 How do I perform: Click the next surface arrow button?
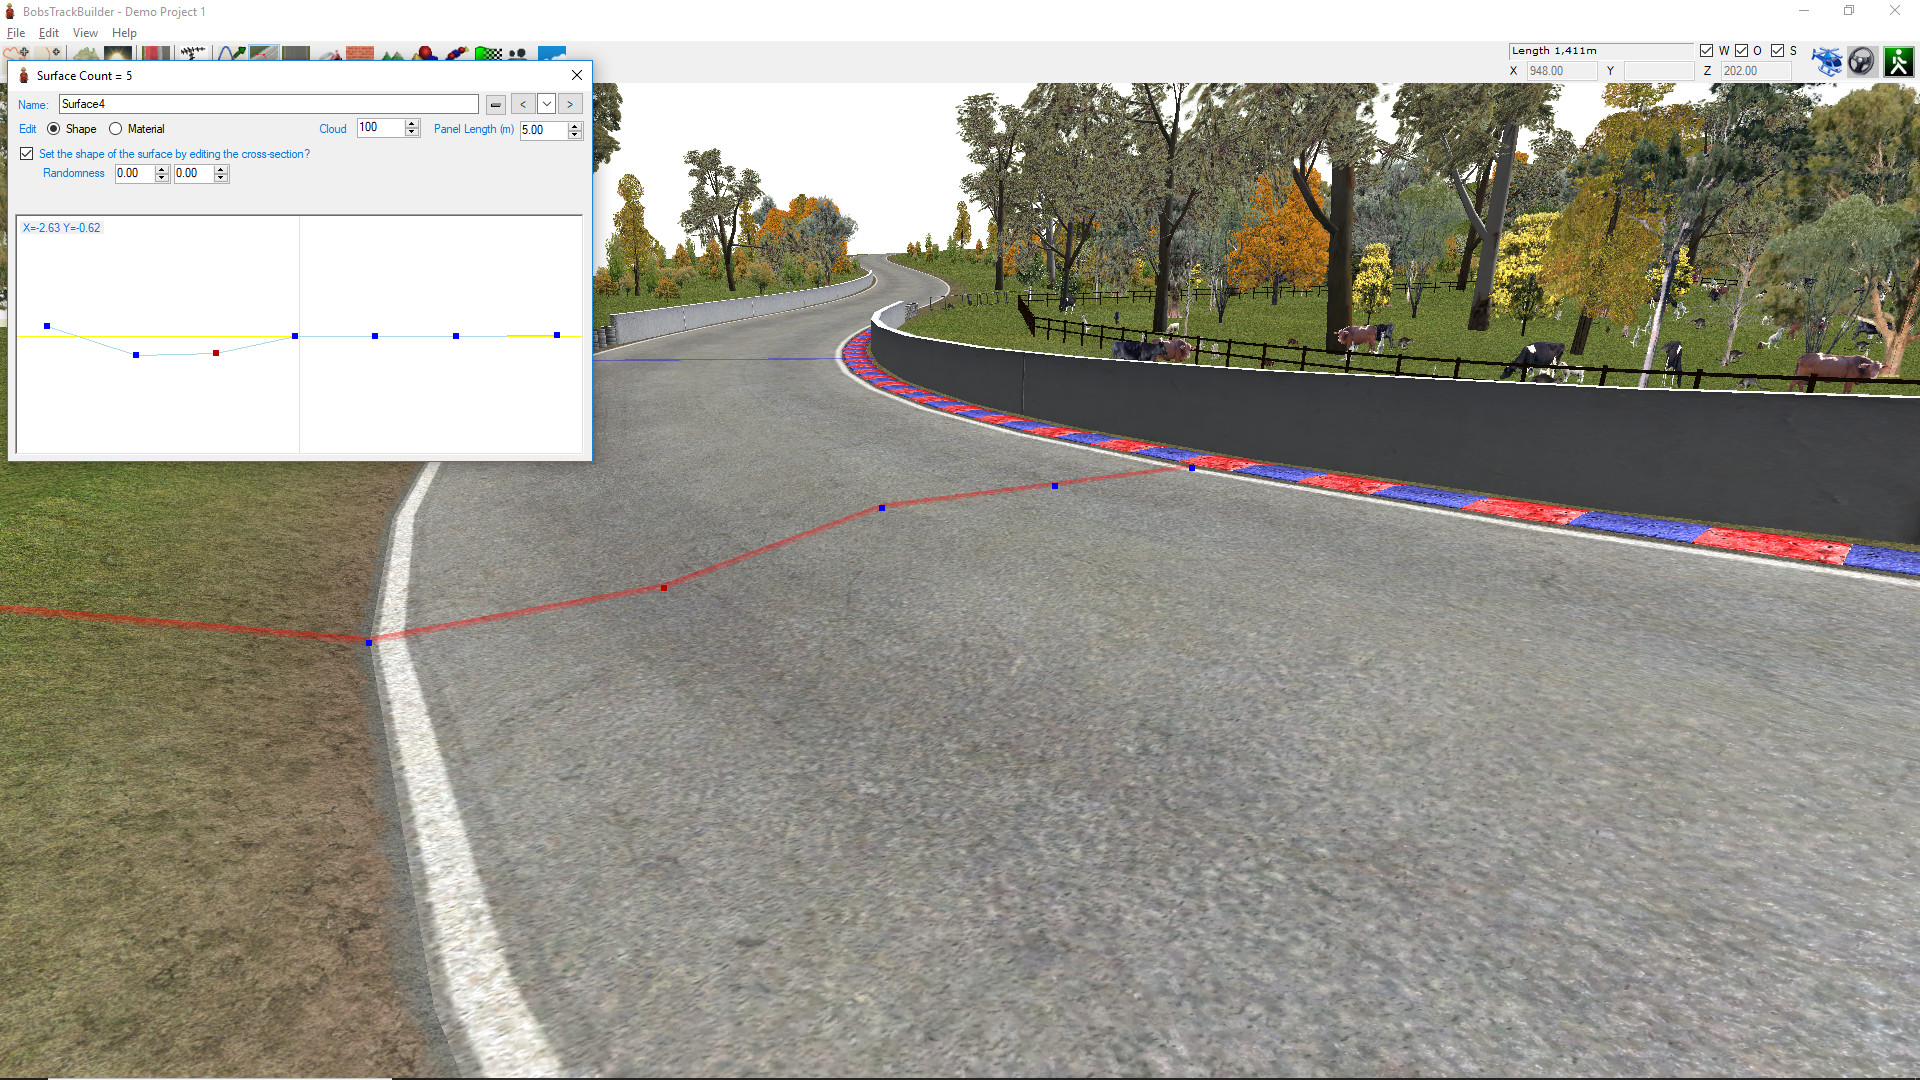click(x=570, y=103)
